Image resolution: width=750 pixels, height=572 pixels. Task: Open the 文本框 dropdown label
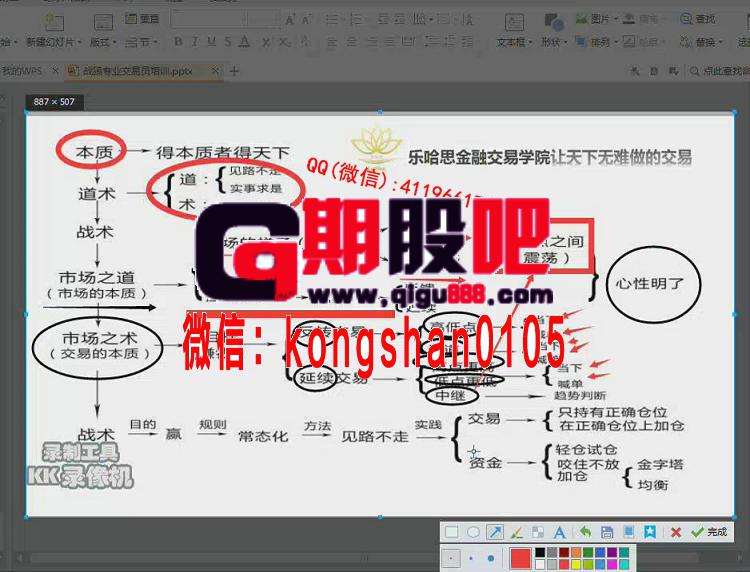pos(515,43)
